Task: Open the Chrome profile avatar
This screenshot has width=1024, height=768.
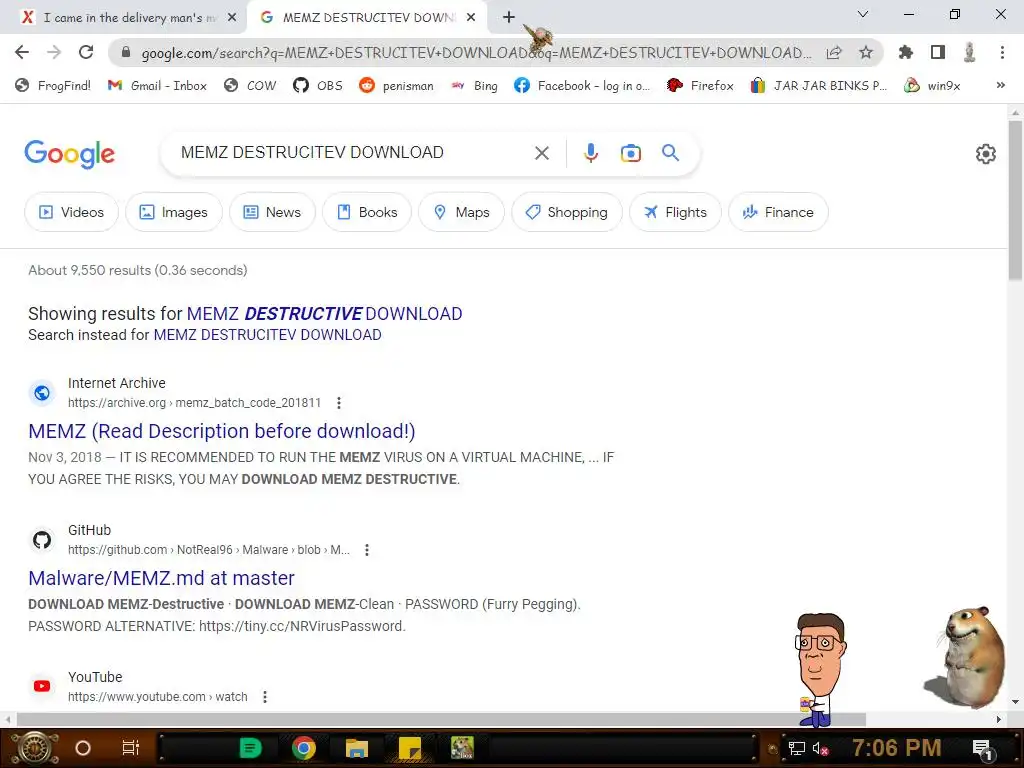Action: click(x=970, y=52)
